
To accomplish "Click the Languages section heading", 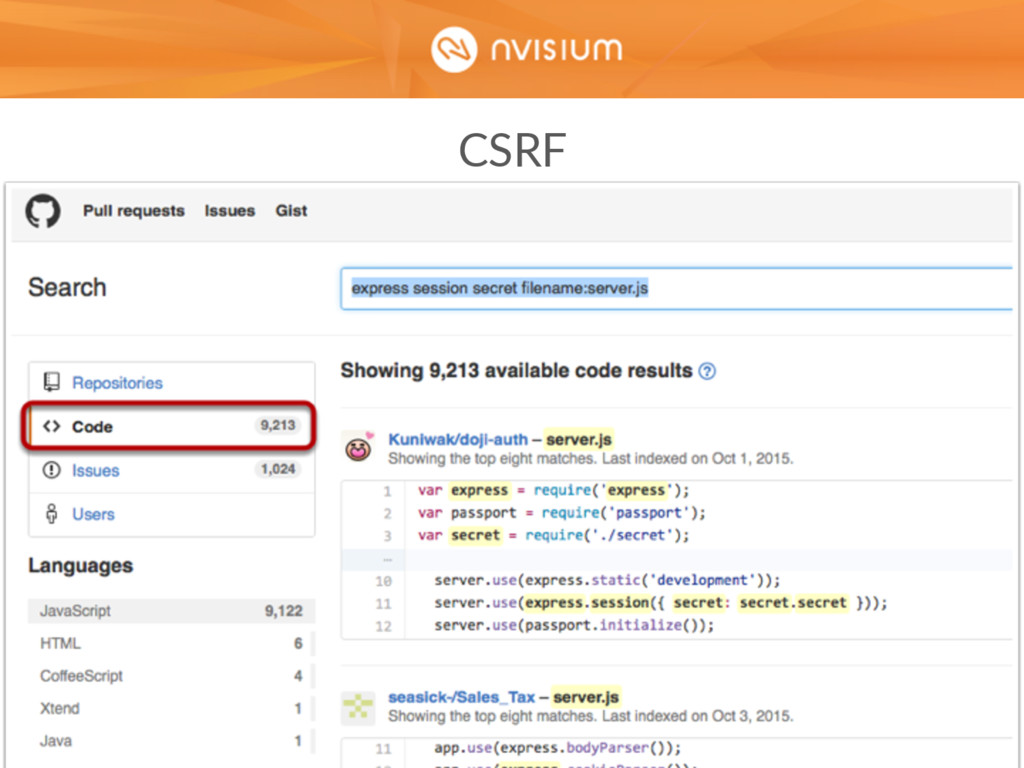I will pyautogui.click(x=80, y=566).
